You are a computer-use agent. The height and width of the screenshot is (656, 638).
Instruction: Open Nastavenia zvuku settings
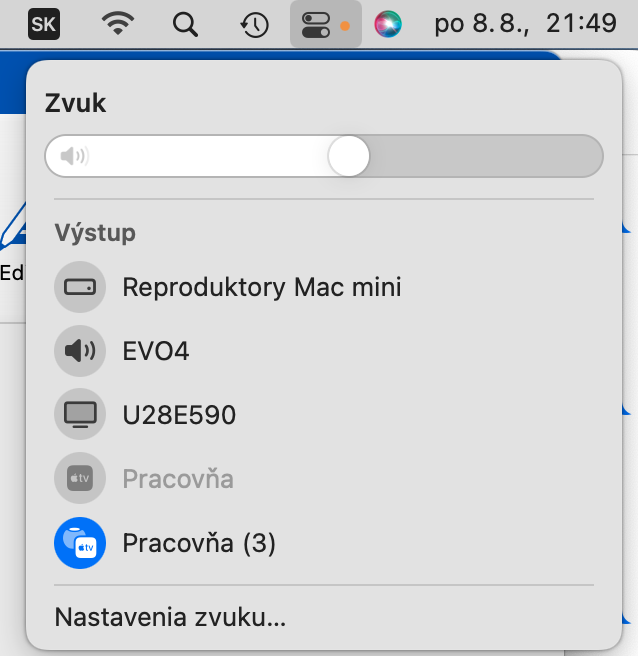tap(170, 617)
